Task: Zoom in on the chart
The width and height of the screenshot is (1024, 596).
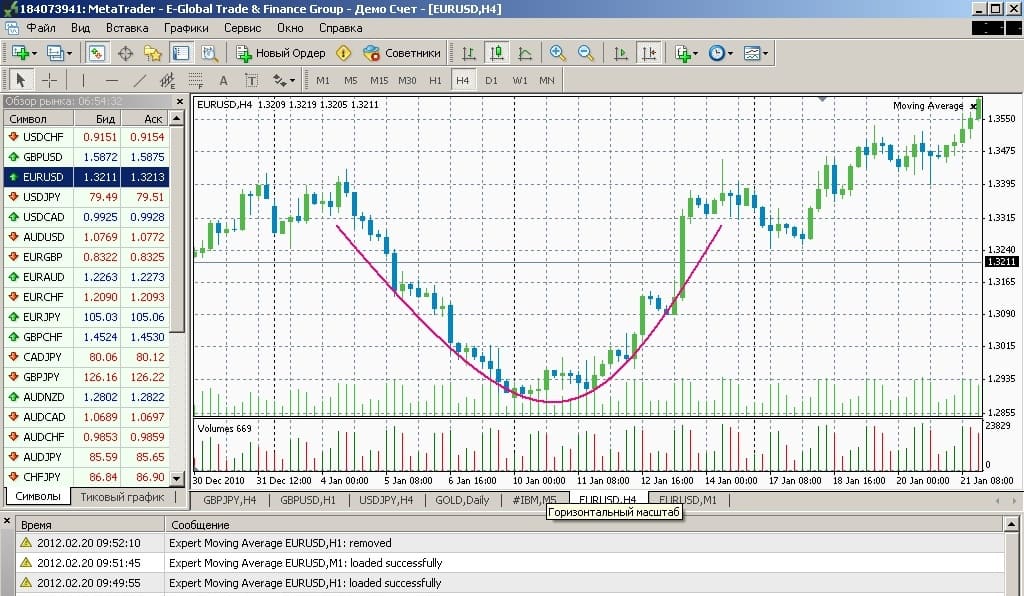Action: (558, 53)
